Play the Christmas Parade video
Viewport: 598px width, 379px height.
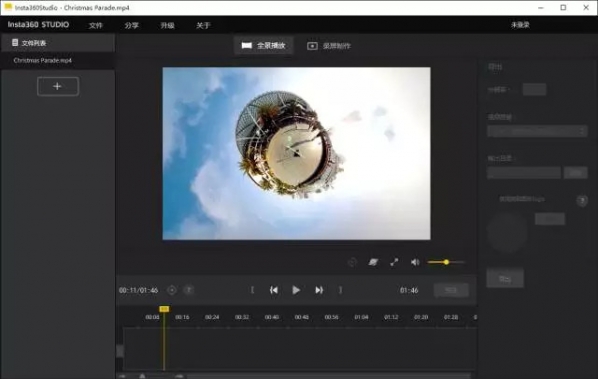pyautogui.click(x=296, y=290)
